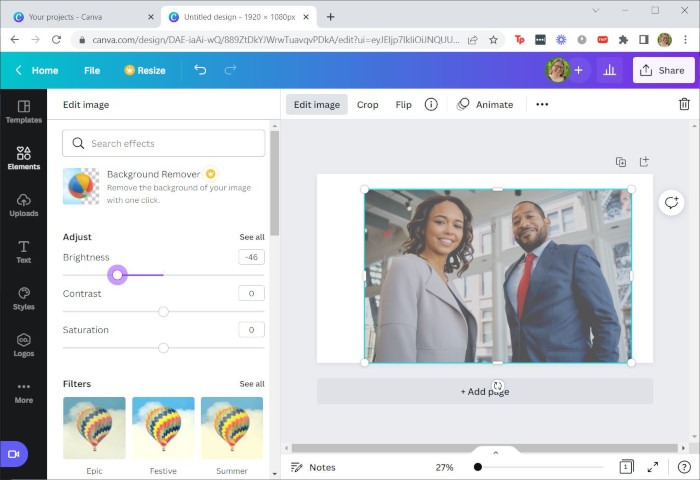Open the insights bar chart icon
The width and height of the screenshot is (700, 480).
609,70
